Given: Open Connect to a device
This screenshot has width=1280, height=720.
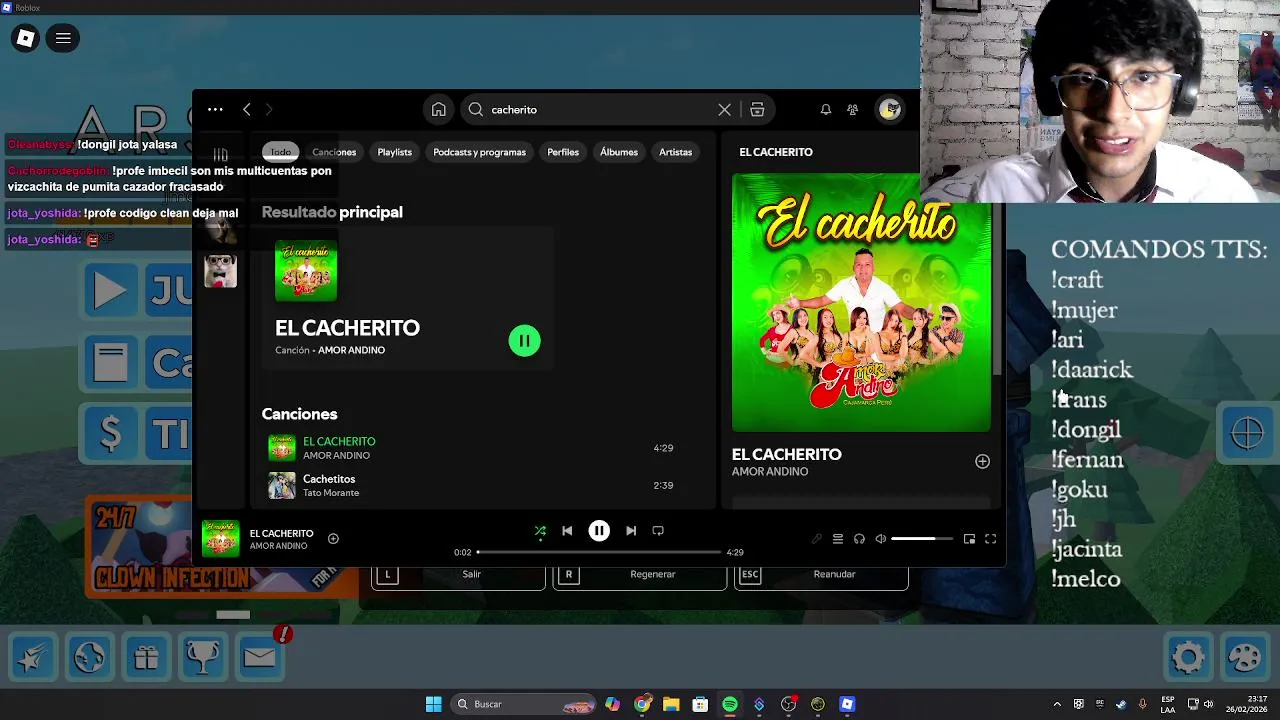Looking at the screenshot, I should tap(859, 539).
